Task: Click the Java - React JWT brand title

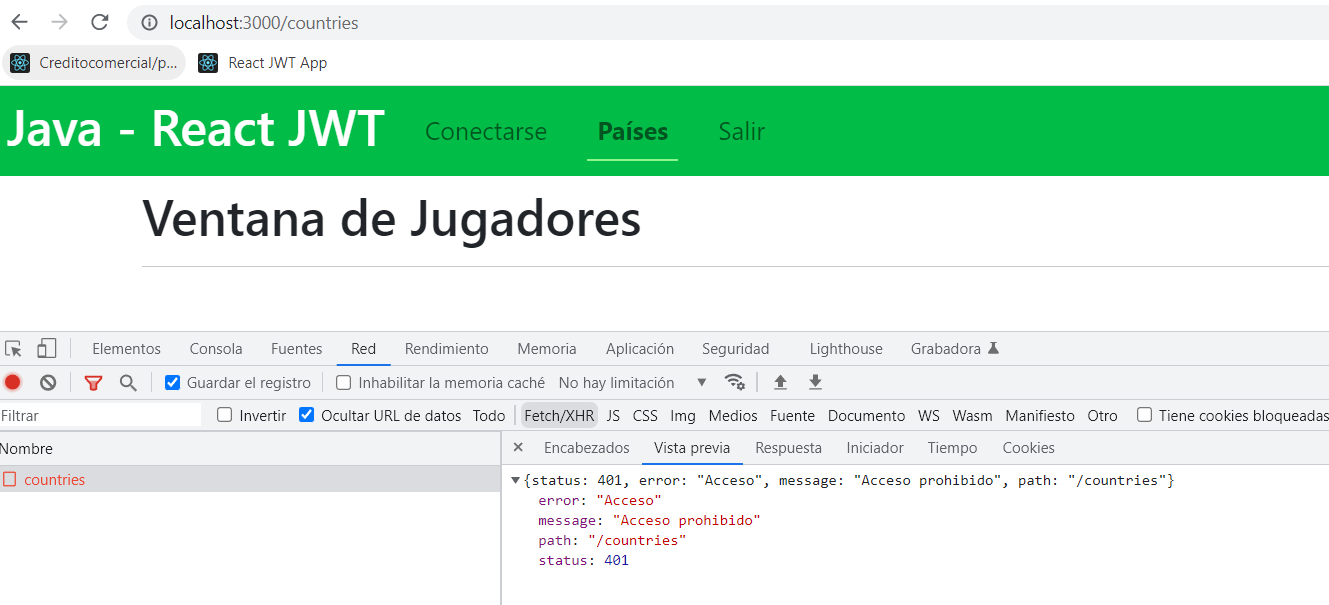Action: click(x=195, y=129)
